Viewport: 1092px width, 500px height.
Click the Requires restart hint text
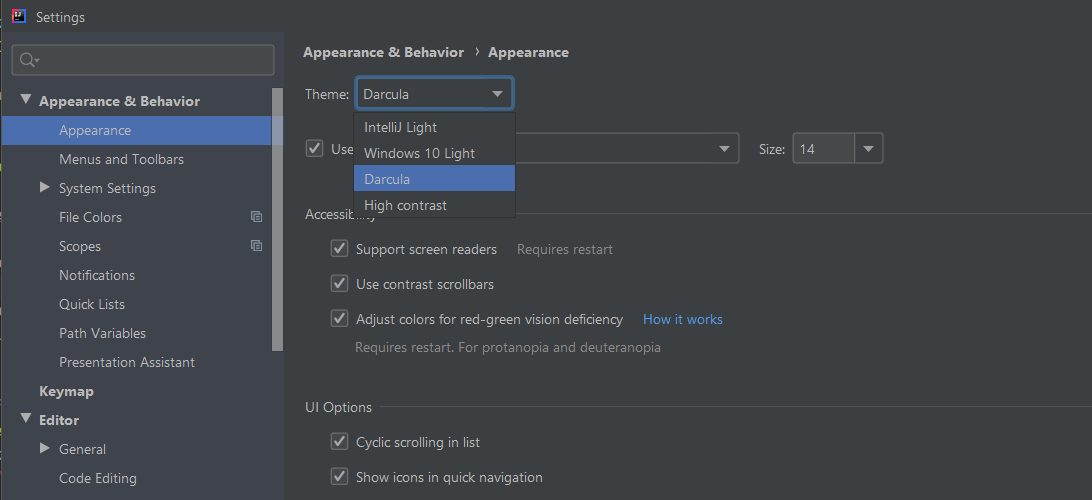565,249
